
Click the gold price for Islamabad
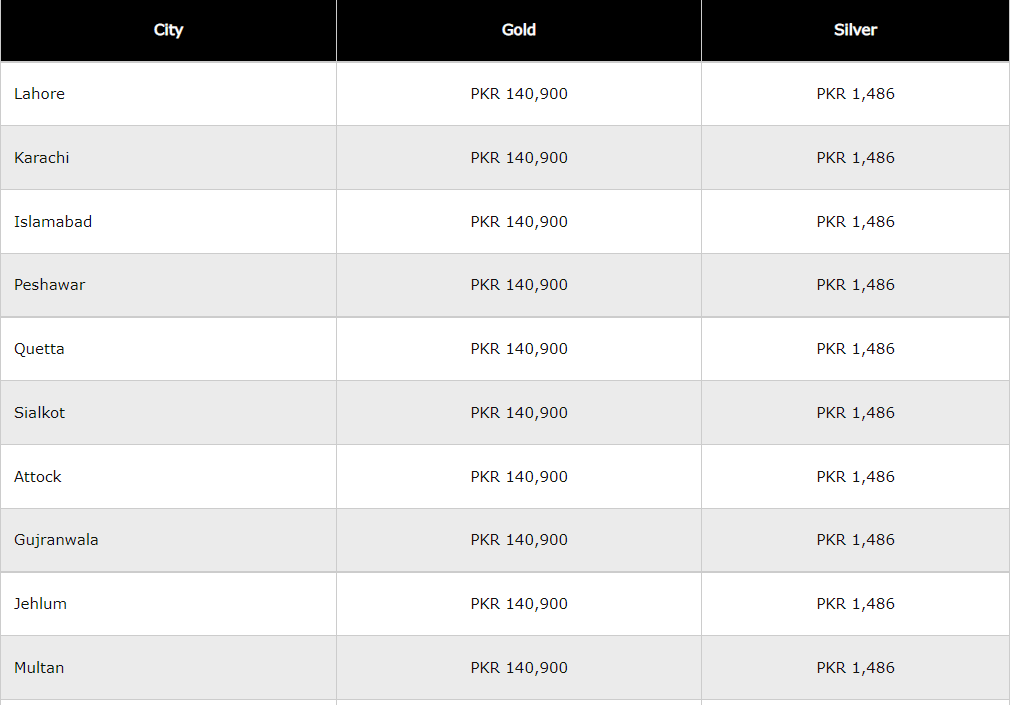pos(519,222)
